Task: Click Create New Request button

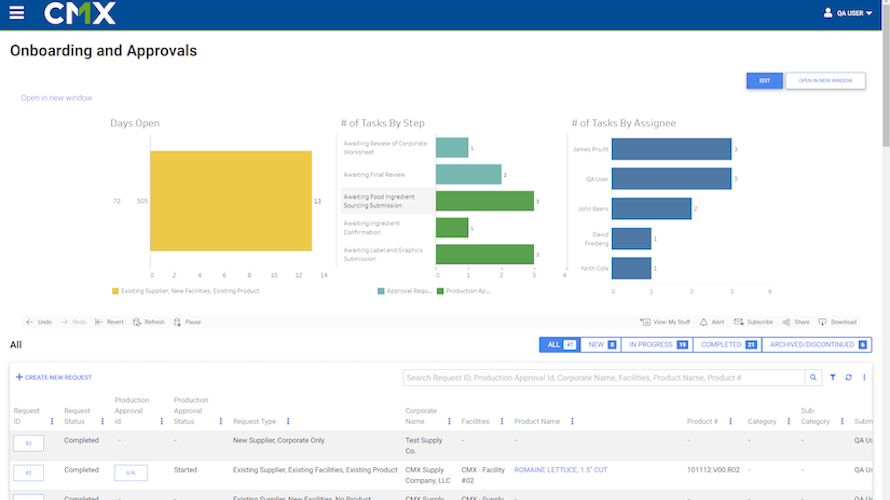Action: [54, 378]
